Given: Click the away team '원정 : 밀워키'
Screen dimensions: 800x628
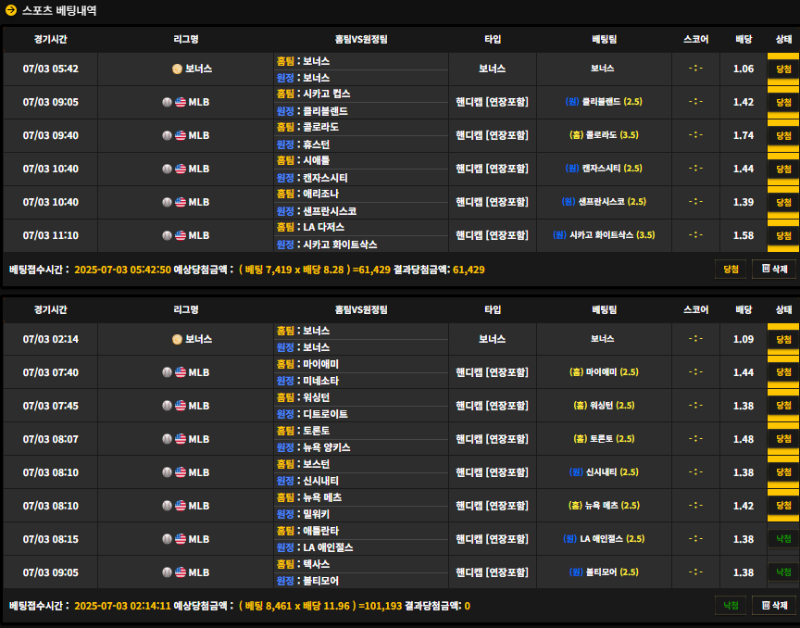Looking at the screenshot, I should point(303,514).
